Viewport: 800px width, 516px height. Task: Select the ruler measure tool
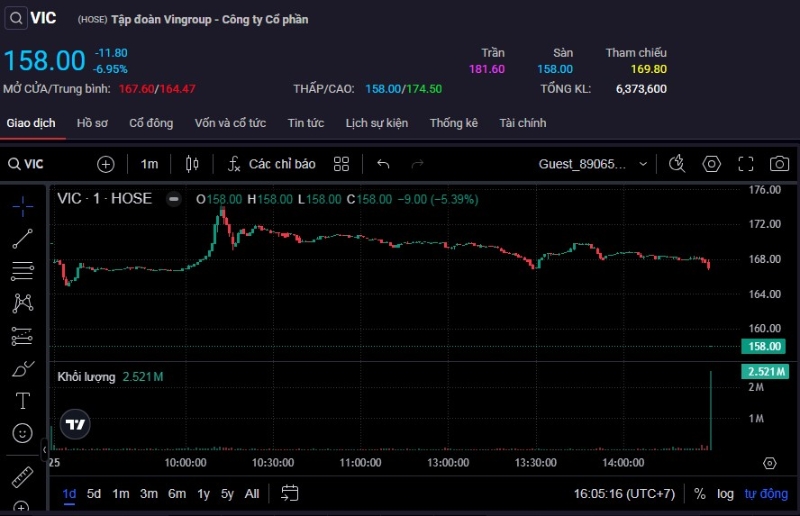[x=22, y=476]
